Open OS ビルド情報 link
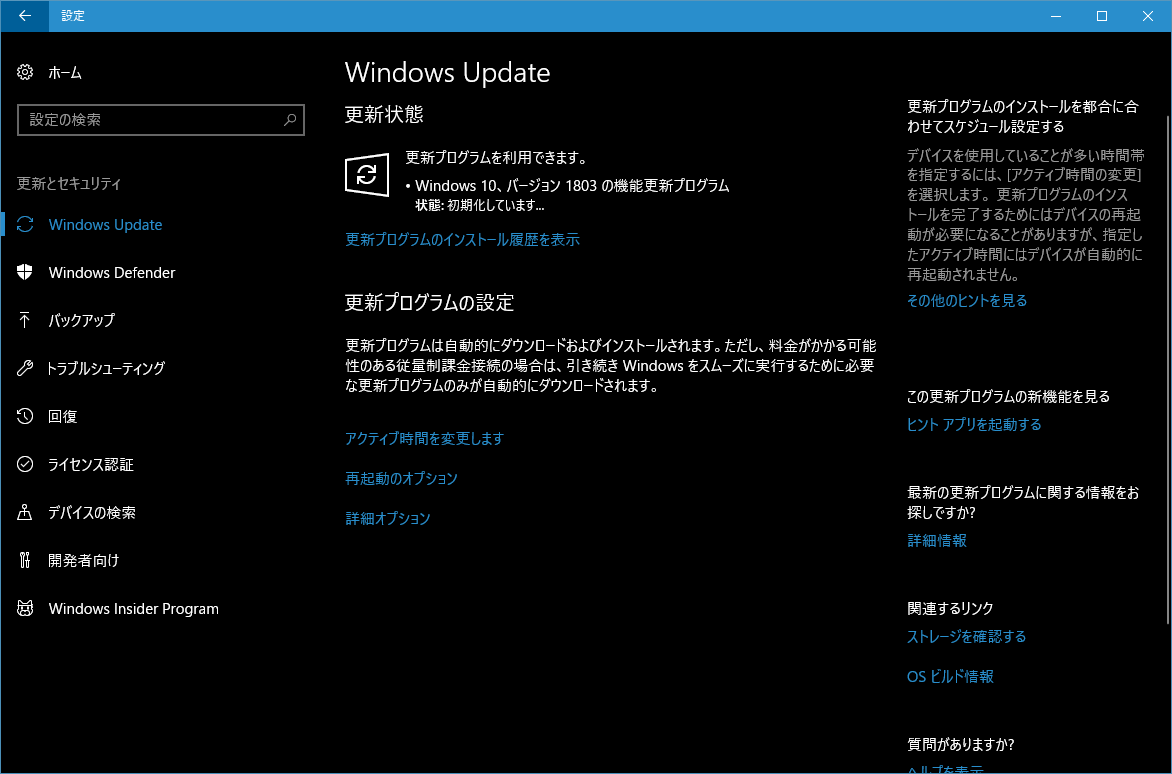Screen dimensions: 1172x774 950,677
